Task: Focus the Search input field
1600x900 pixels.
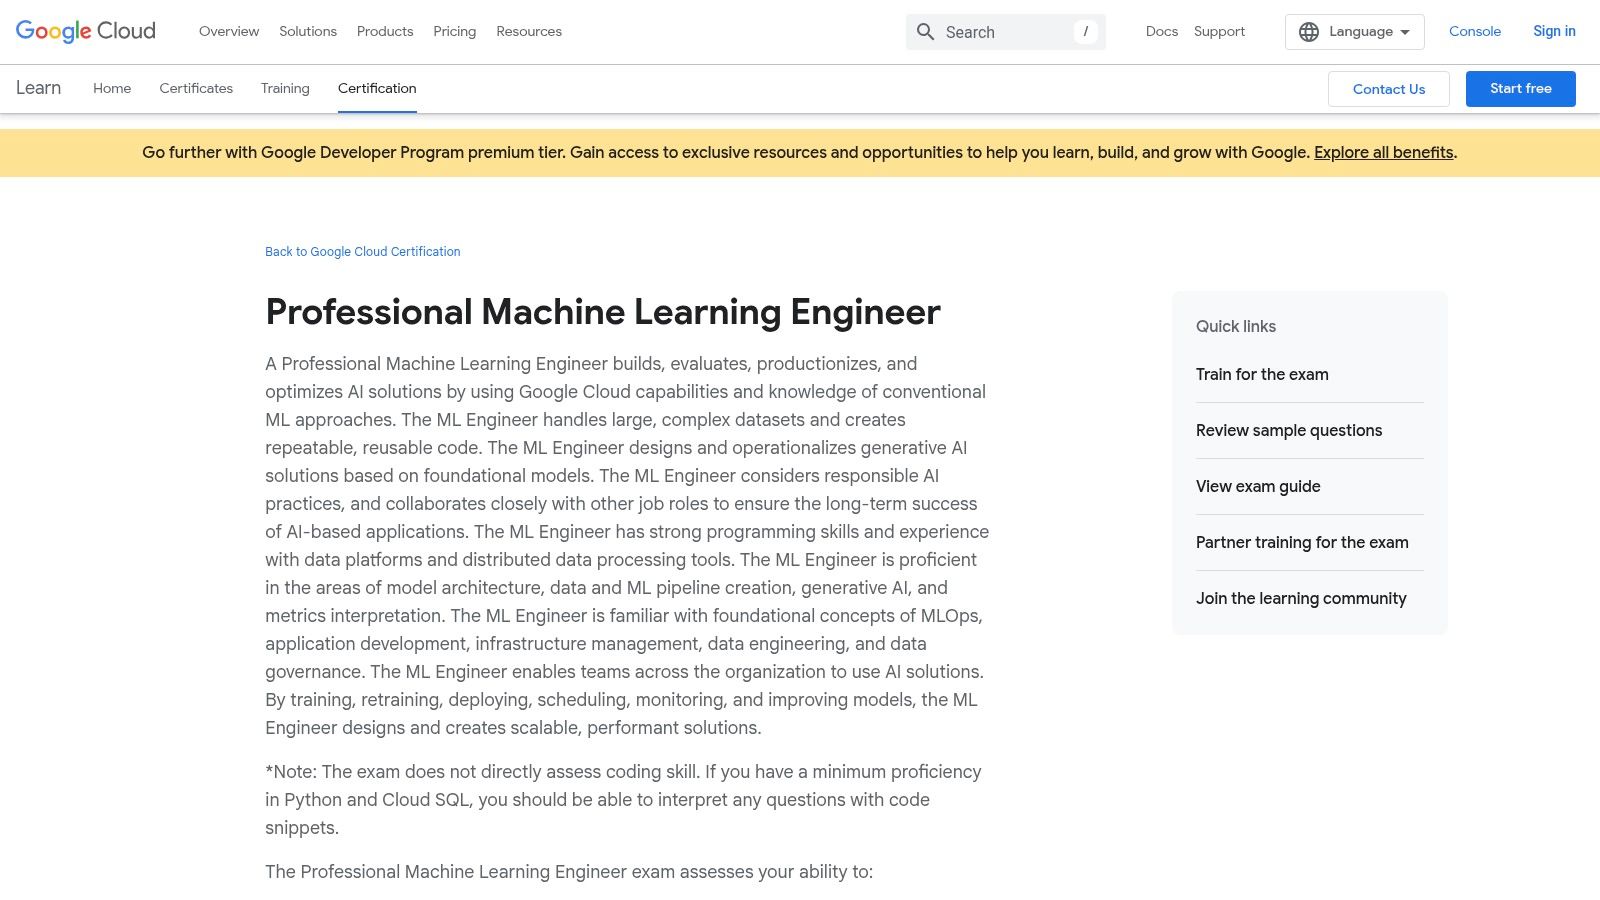Action: [x=1005, y=32]
